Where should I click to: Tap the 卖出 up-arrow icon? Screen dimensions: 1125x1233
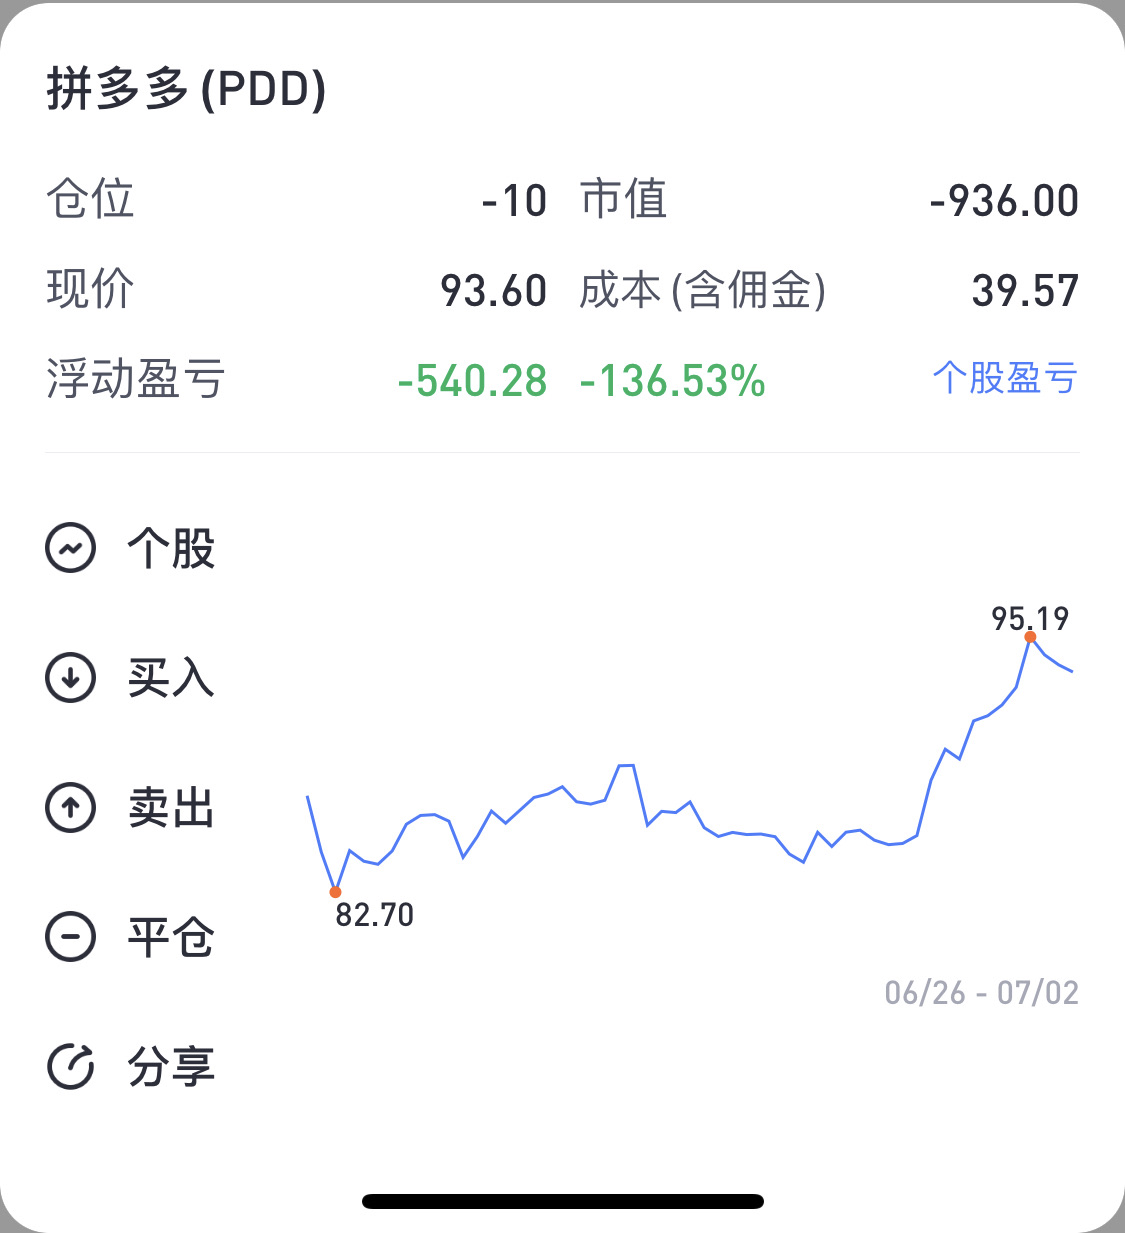tap(71, 807)
